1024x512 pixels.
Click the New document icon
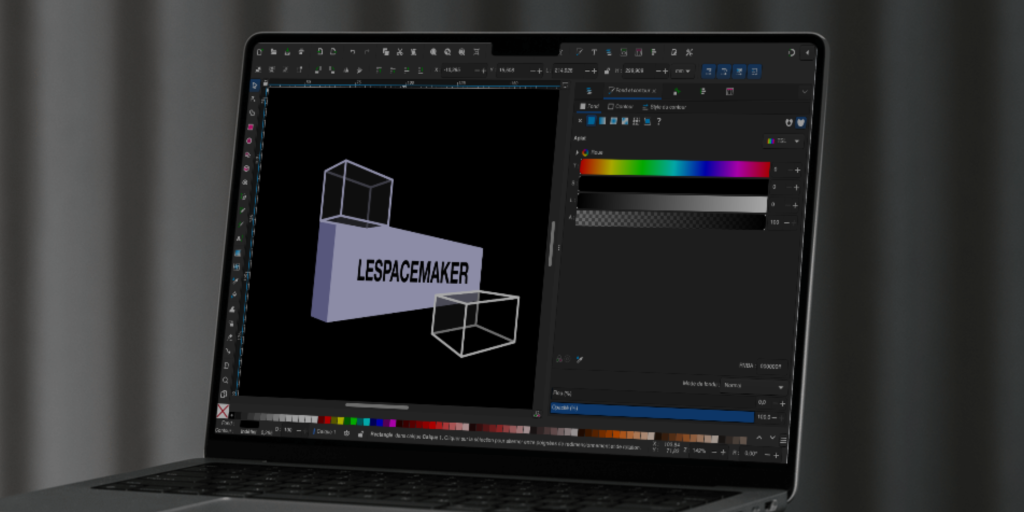(259, 51)
